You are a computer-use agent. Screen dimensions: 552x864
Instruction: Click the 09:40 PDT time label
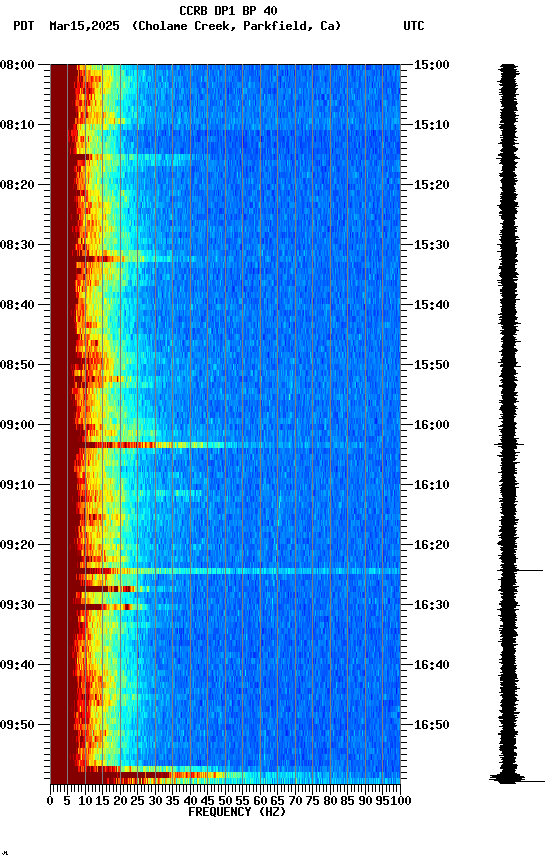pyautogui.click(x=17, y=666)
